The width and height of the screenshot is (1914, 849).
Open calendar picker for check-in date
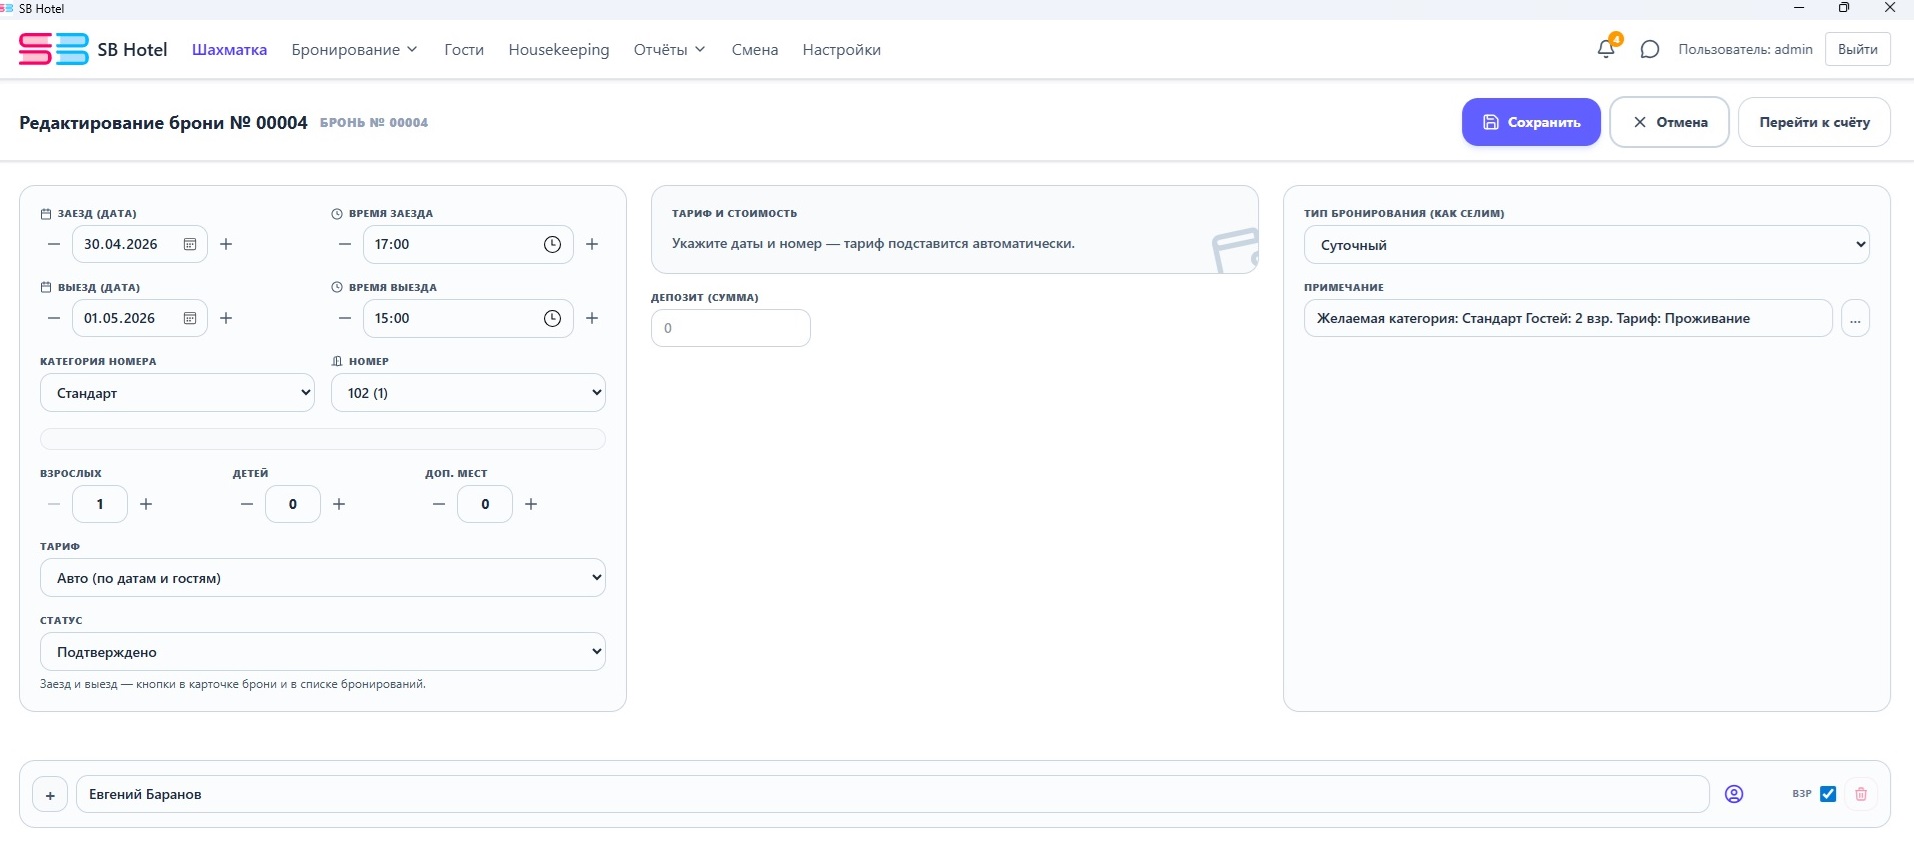pyautogui.click(x=190, y=244)
